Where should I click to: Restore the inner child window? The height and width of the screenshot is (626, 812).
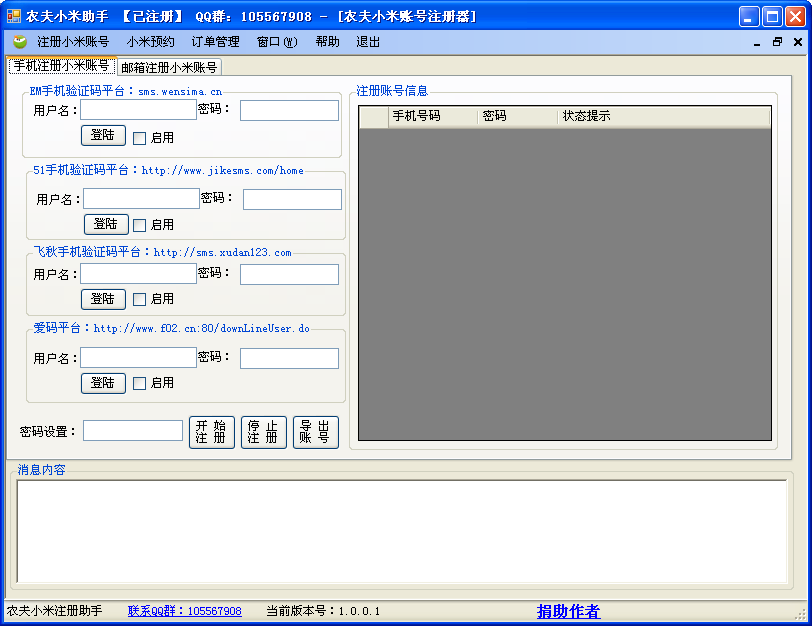(x=777, y=42)
